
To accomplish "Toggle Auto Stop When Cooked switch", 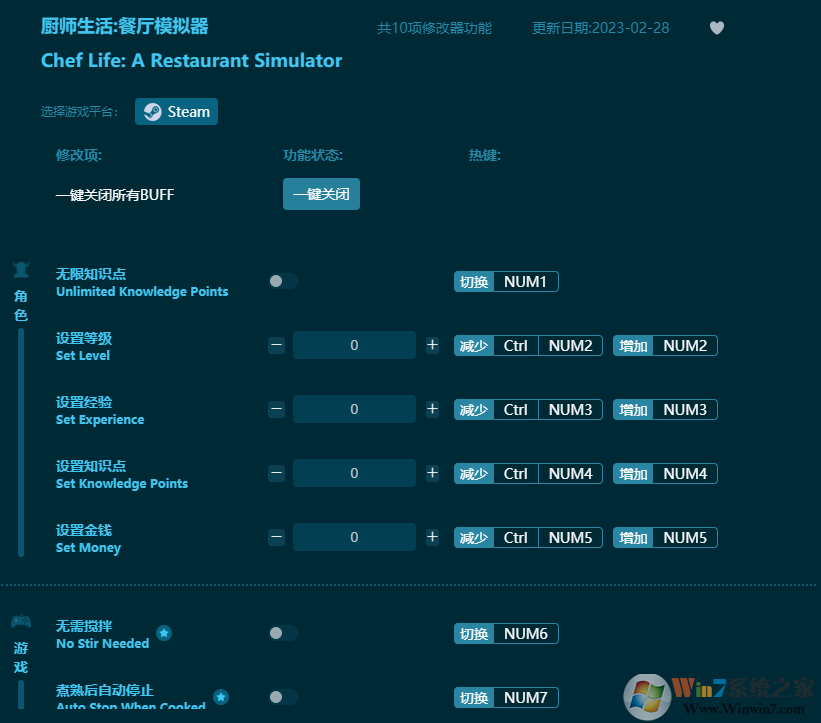I will pyautogui.click(x=283, y=697).
